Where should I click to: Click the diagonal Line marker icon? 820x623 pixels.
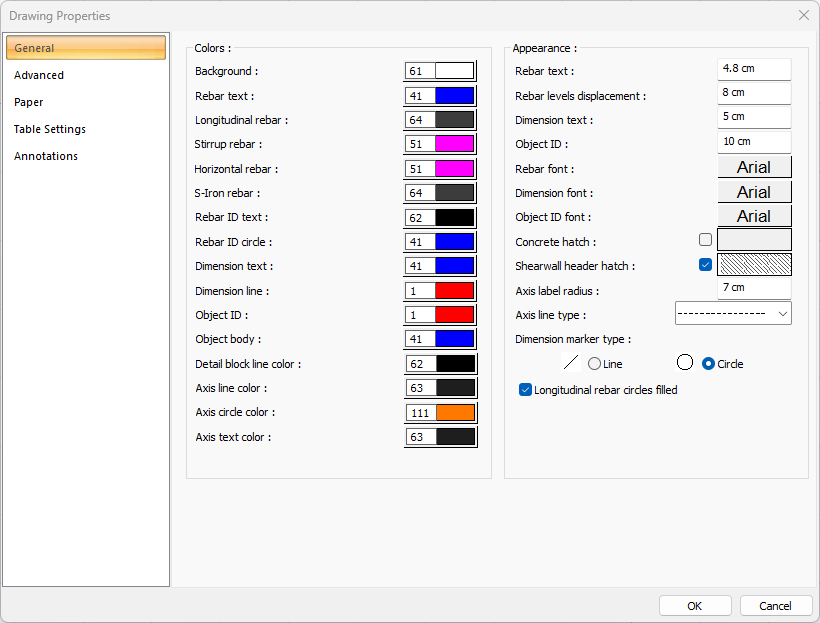pyautogui.click(x=572, y=363)
